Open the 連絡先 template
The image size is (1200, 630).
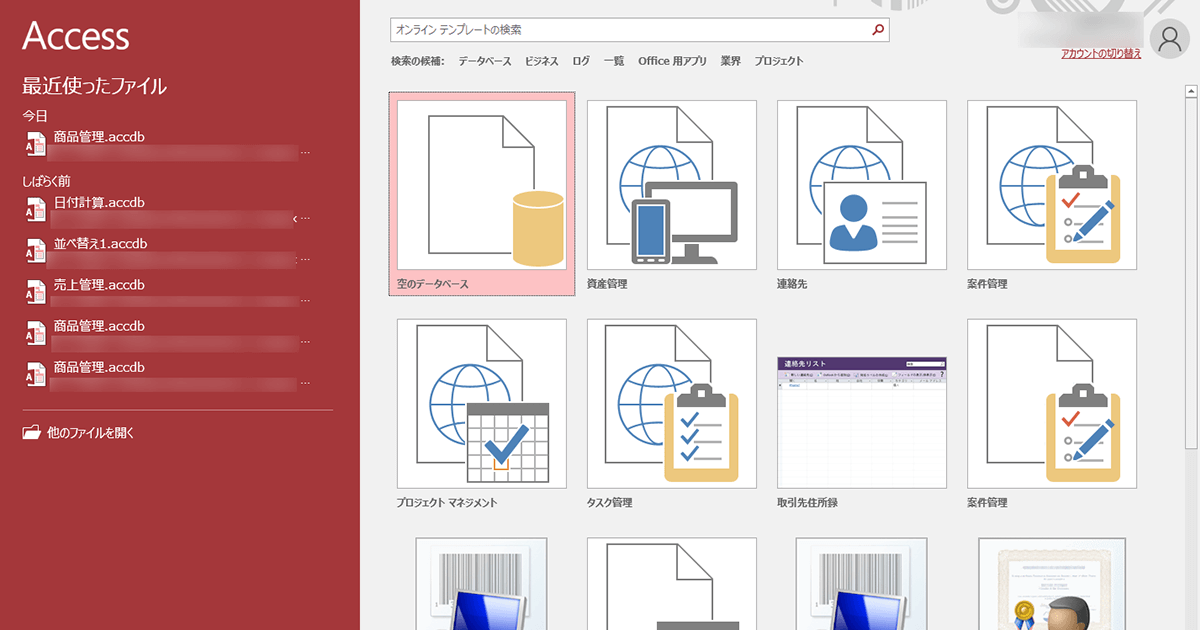861,185
